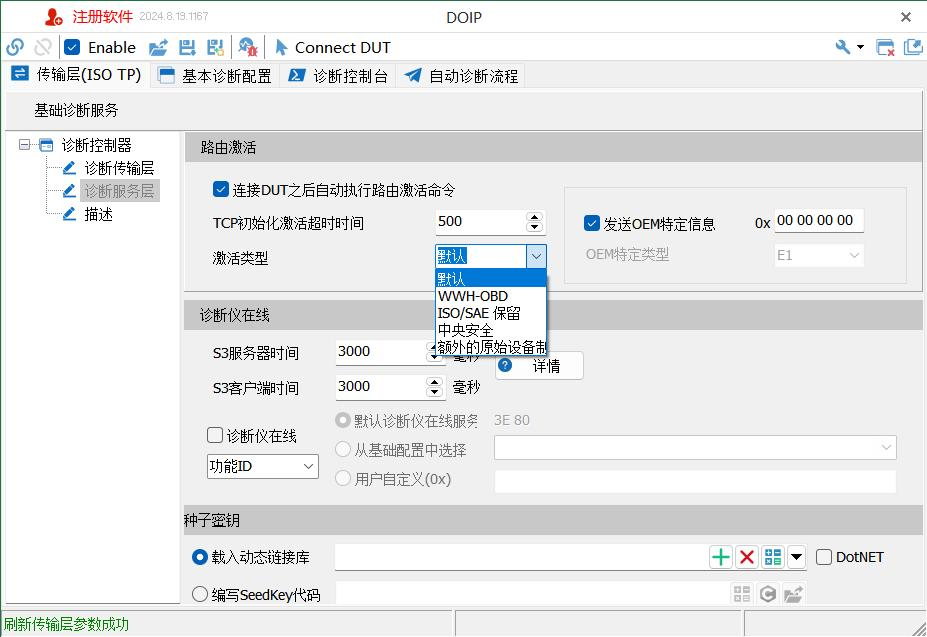Image resolution: width=927 pixels, height=637 pixels.
Task: Decrease TCP activation timeout with down arrow
Action: pyautogui.click(x=534, y=228)
